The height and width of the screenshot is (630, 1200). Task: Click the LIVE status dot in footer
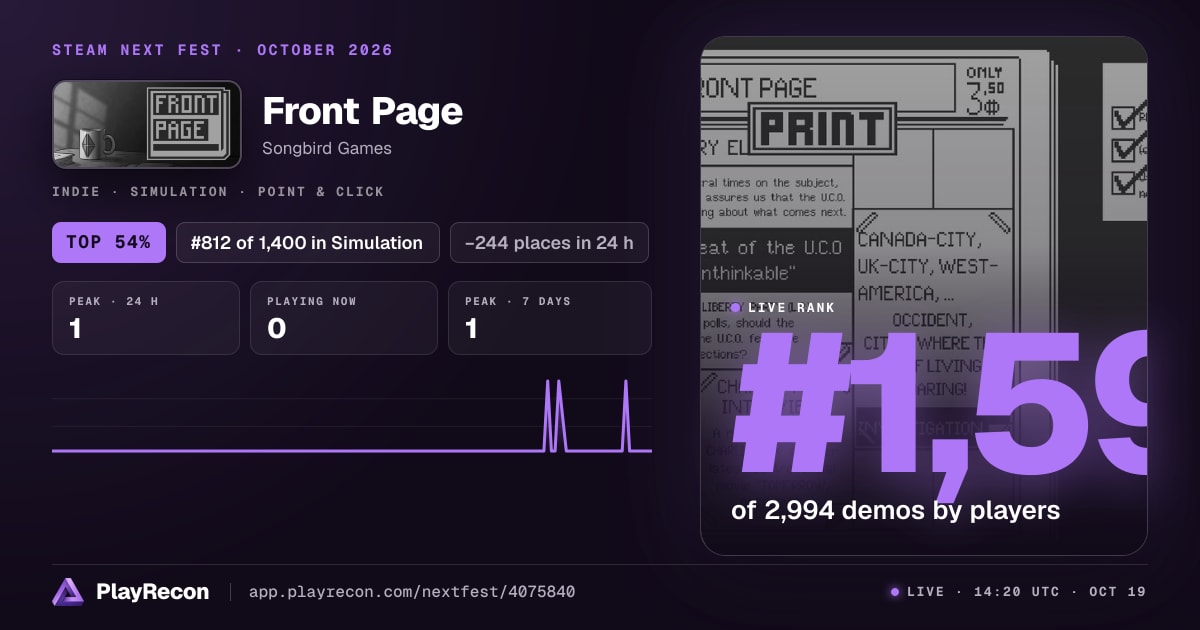pyautogui.click(x=895, y=592)
